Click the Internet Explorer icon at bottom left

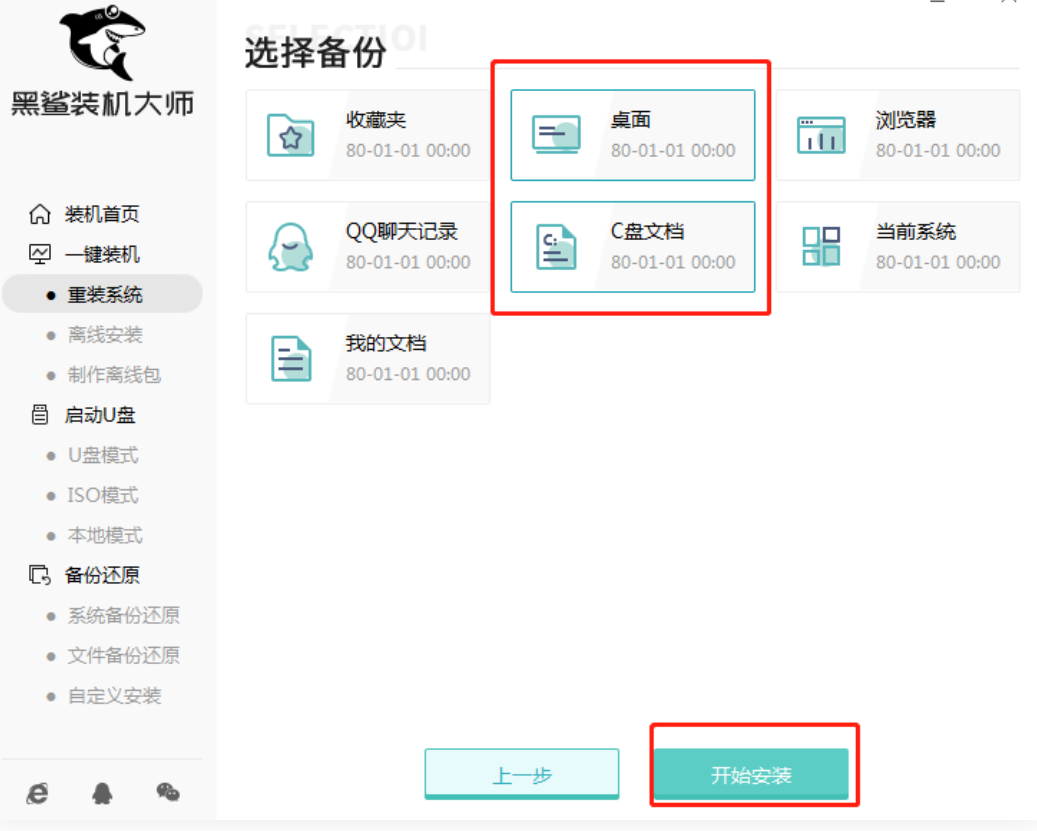click(x=38, y=793)
